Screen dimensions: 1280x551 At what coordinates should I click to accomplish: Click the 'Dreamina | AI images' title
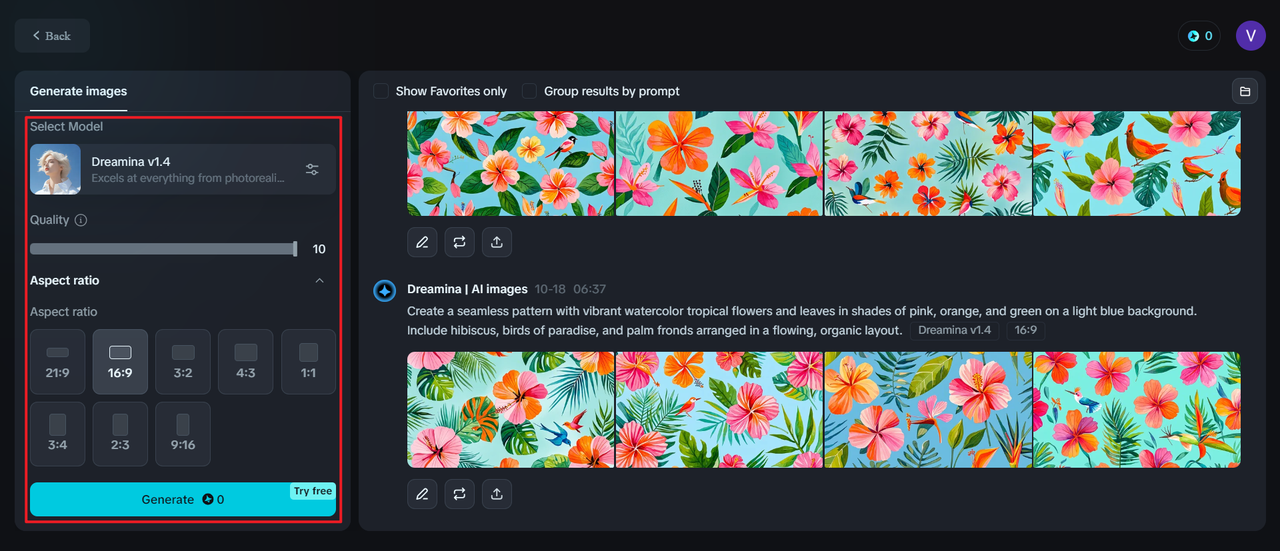tap(467, 289)
